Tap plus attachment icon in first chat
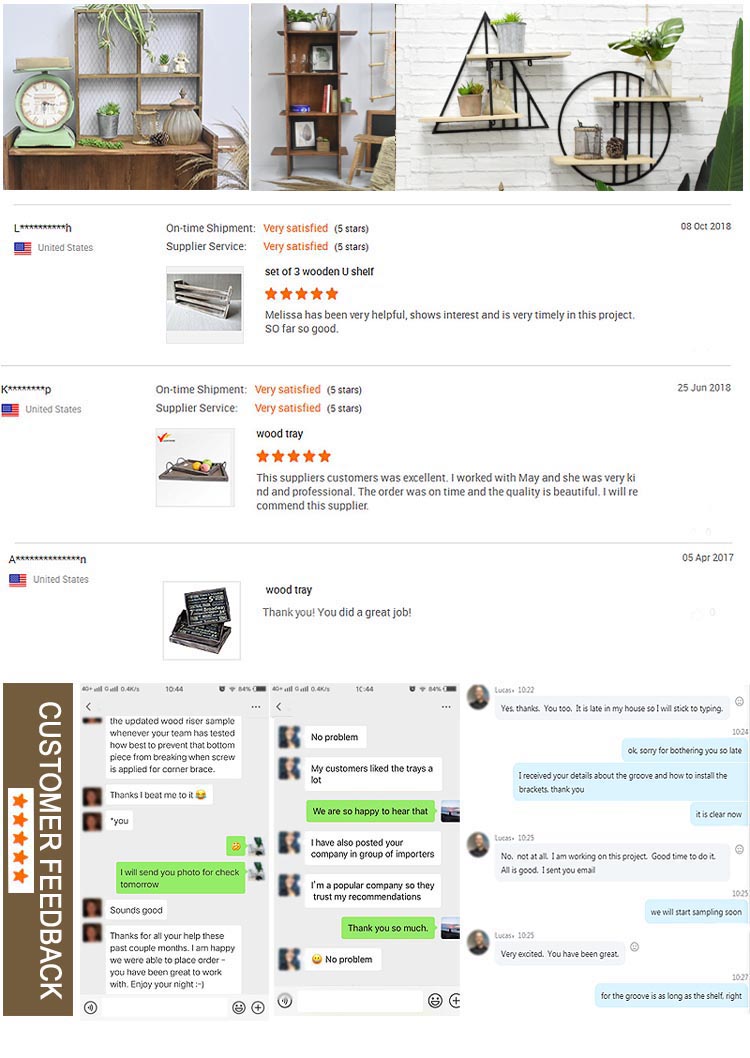This screenshot has width=750, height=1058. click(x=258, y=1007)
